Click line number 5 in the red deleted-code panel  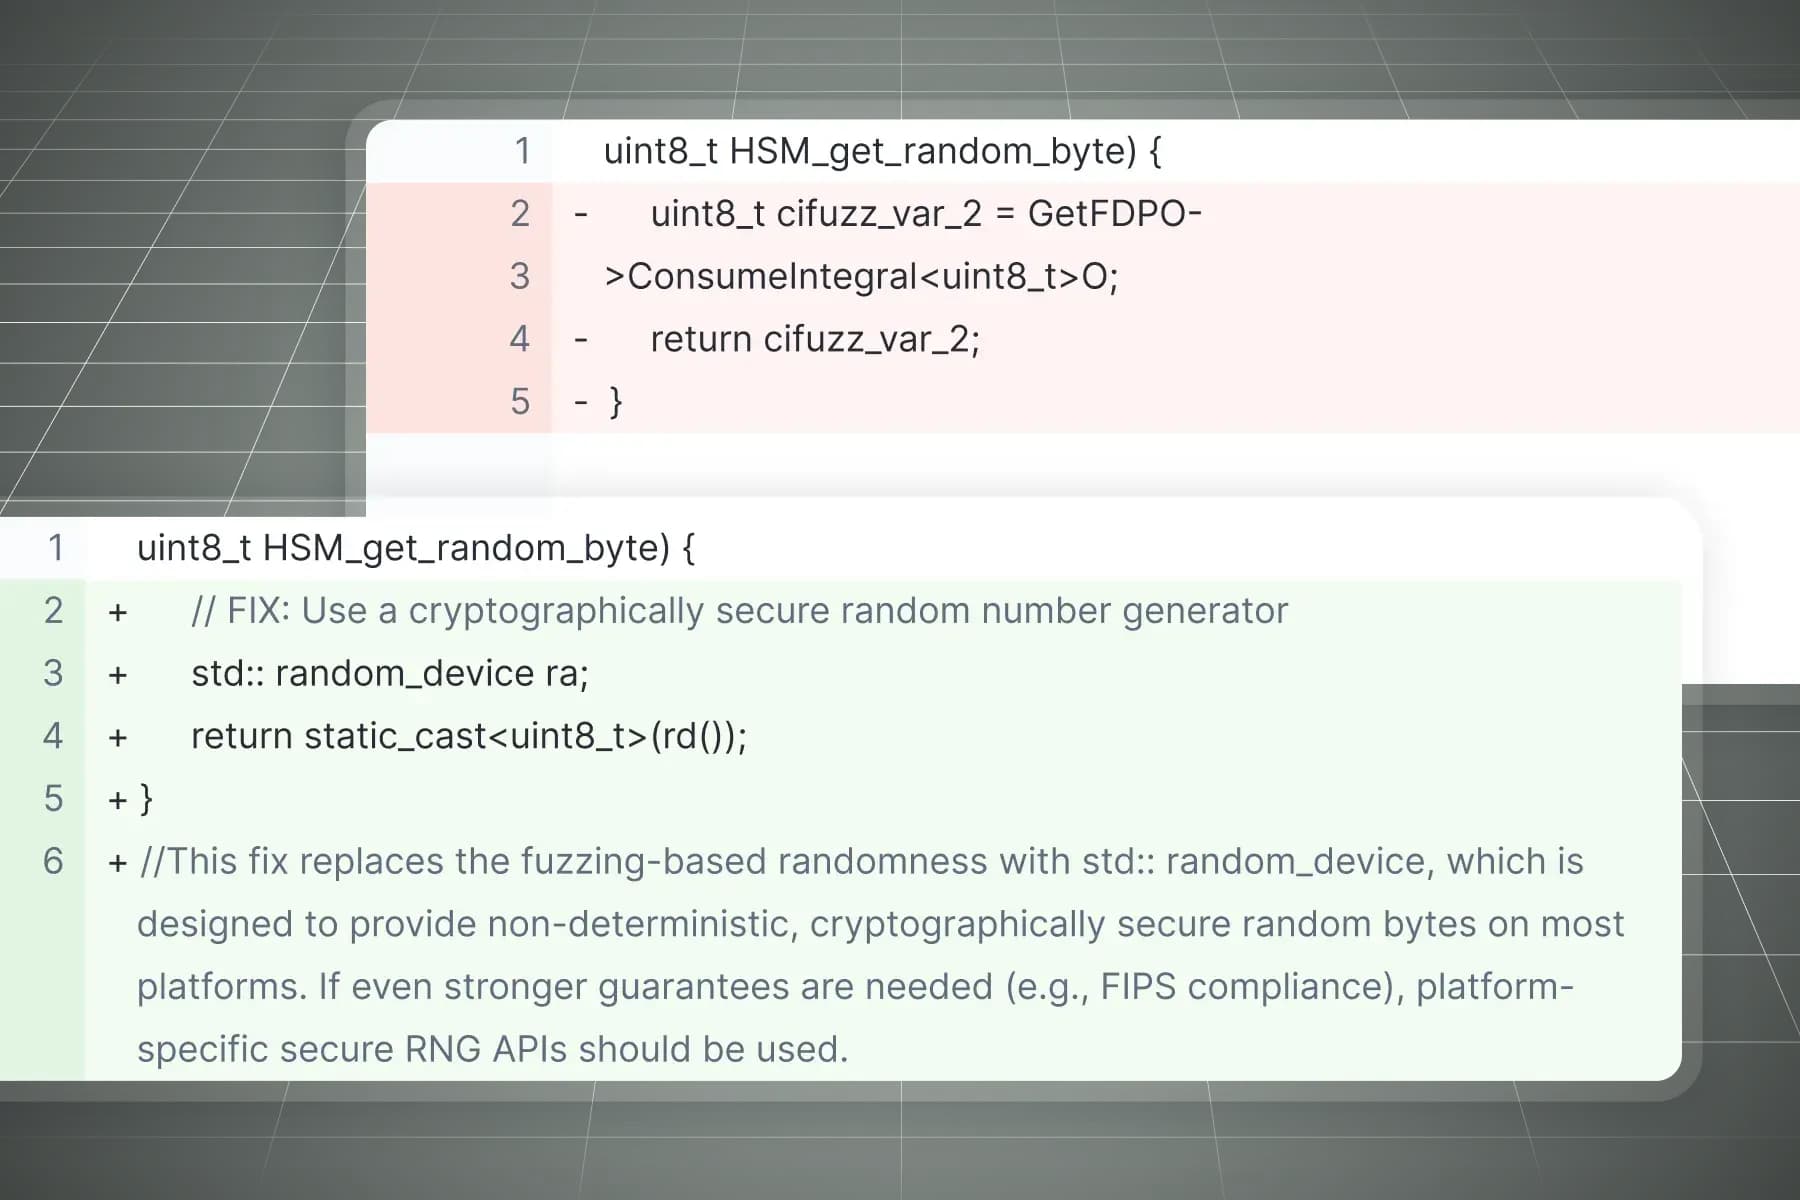point(520,402)
